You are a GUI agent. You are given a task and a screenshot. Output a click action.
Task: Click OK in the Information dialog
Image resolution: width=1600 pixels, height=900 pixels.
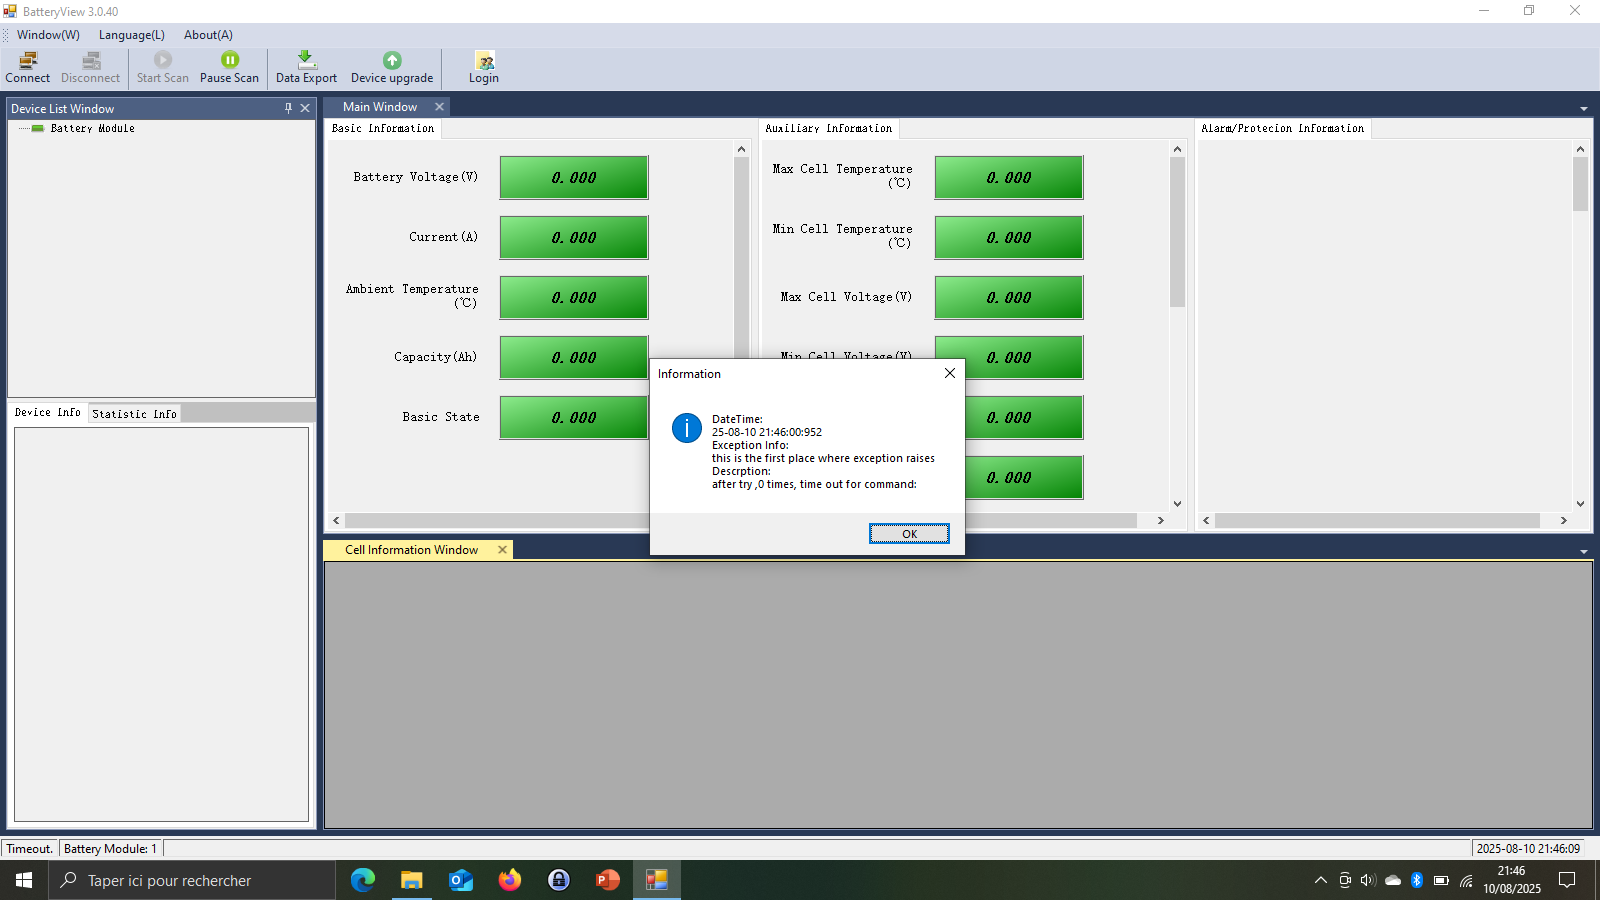pos(908,534)
